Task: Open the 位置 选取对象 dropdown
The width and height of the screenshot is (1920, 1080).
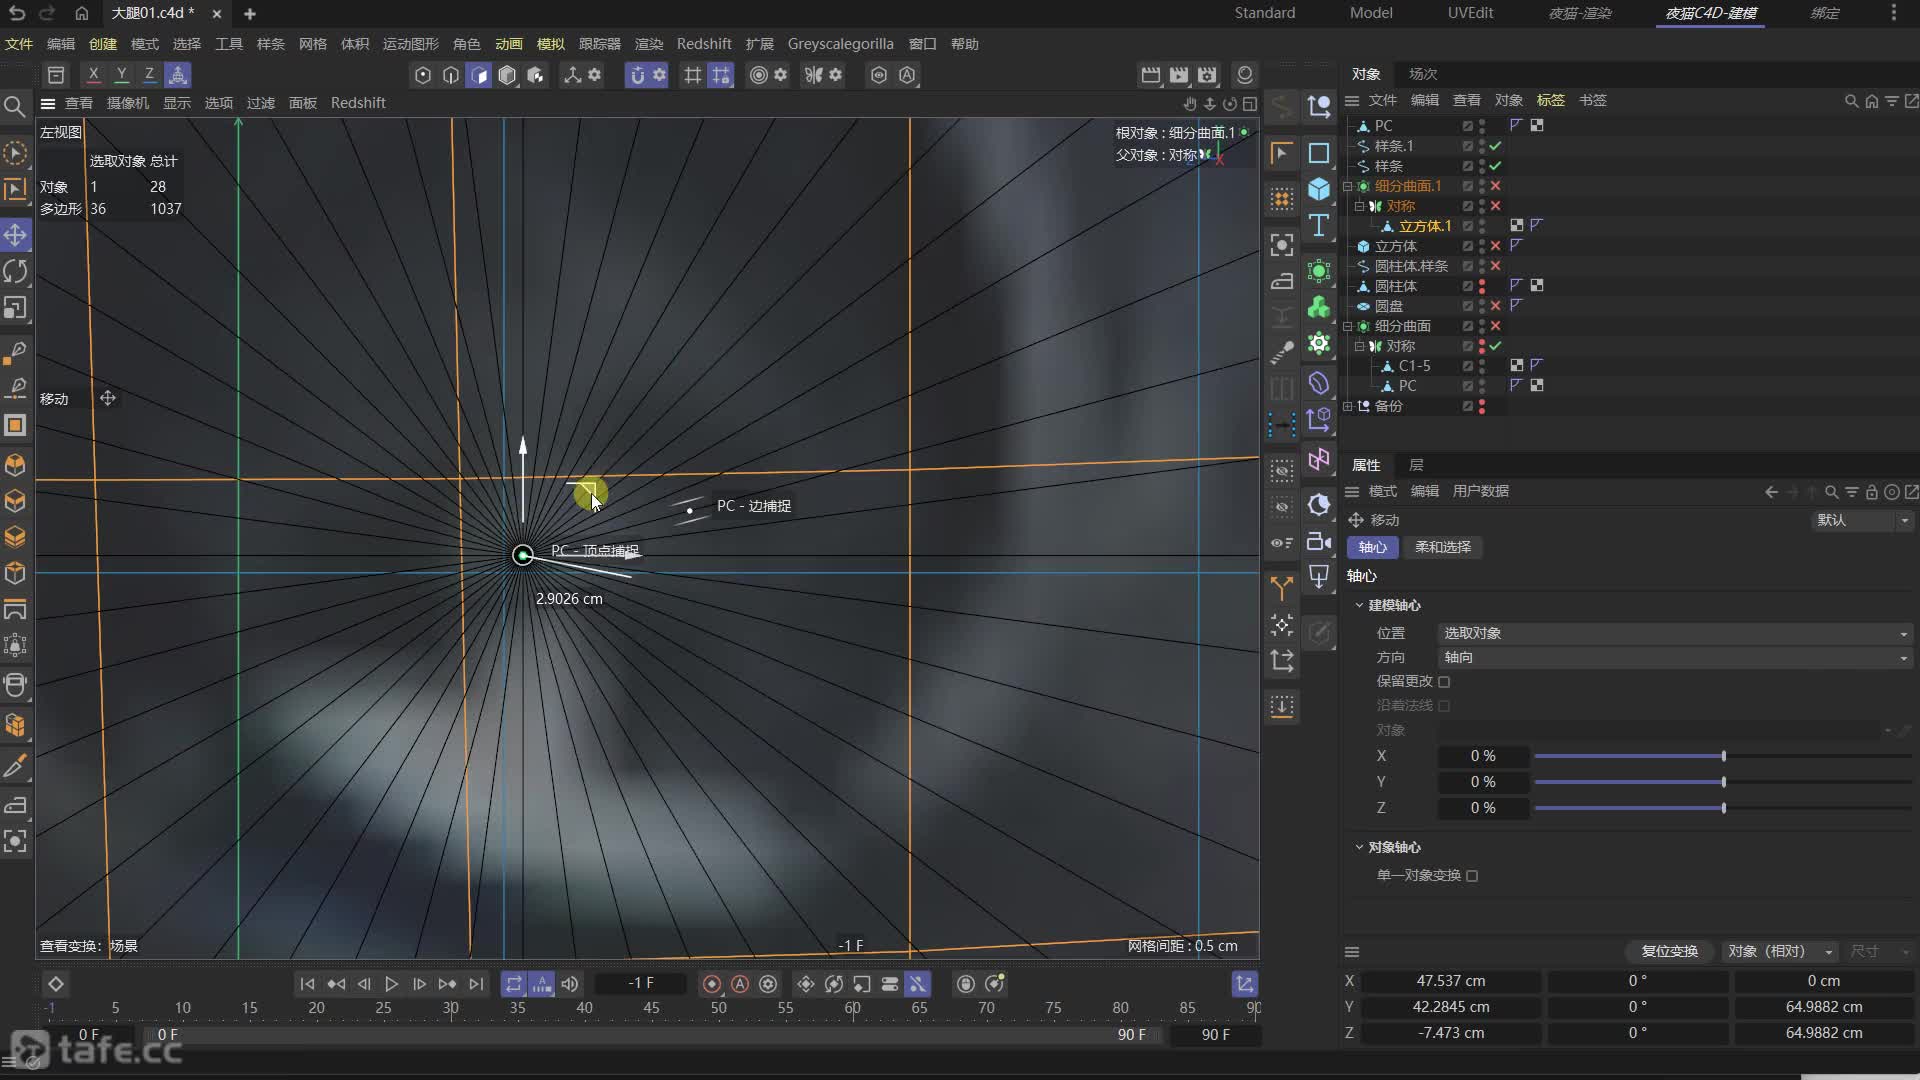Action: (x=1674, y=633)
